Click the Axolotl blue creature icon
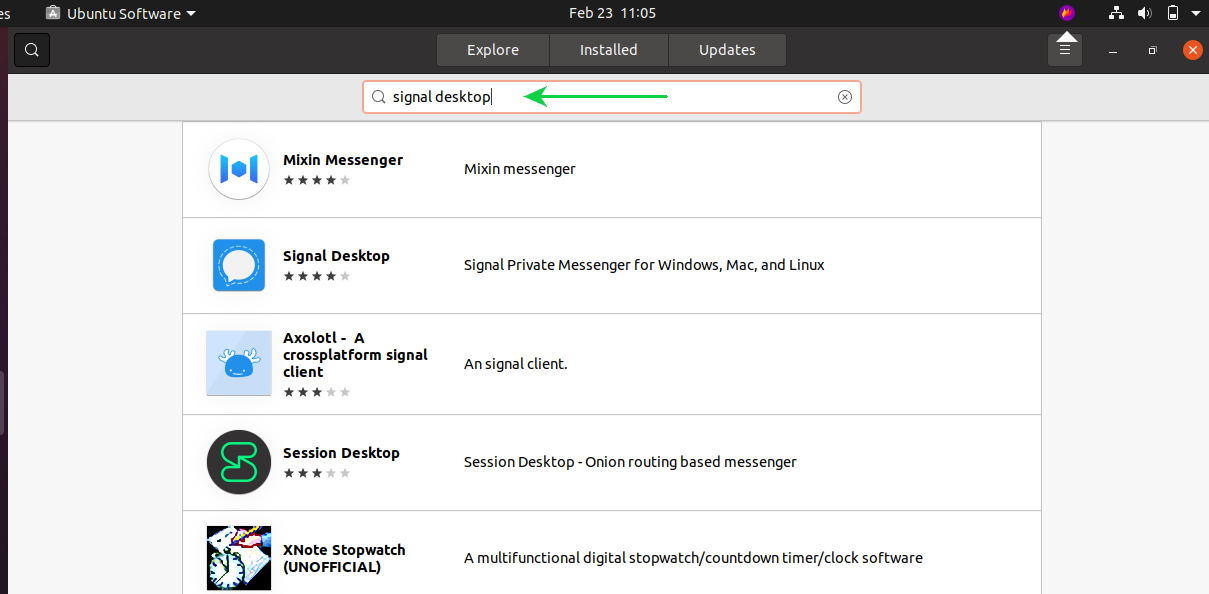 pos(239,363)
